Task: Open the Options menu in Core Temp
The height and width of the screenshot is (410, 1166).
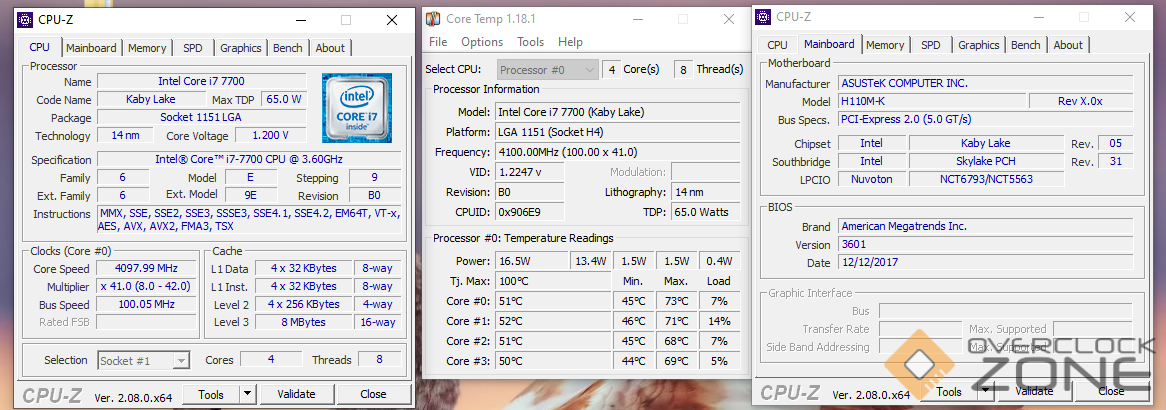Action: (482, 42)
